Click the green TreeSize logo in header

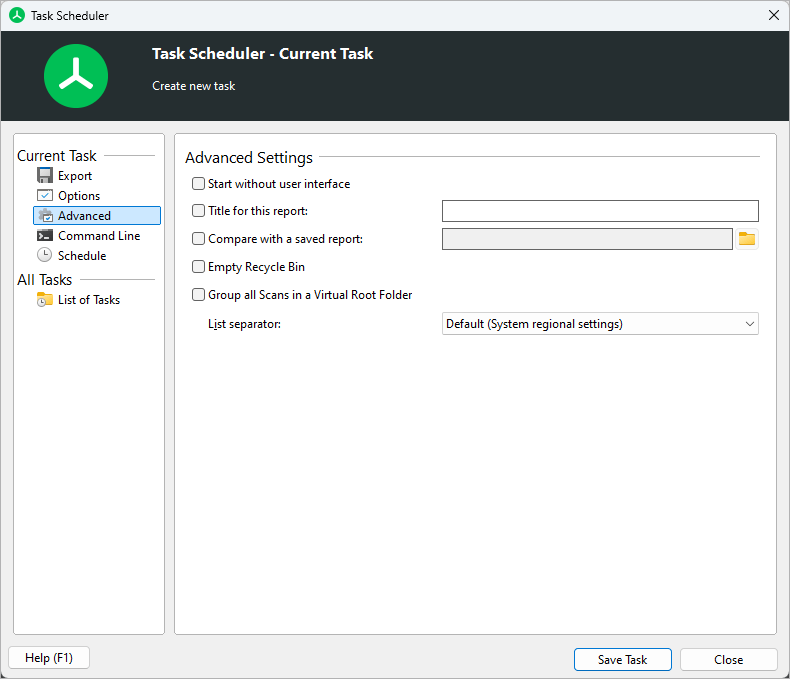[x=76, y=76]
